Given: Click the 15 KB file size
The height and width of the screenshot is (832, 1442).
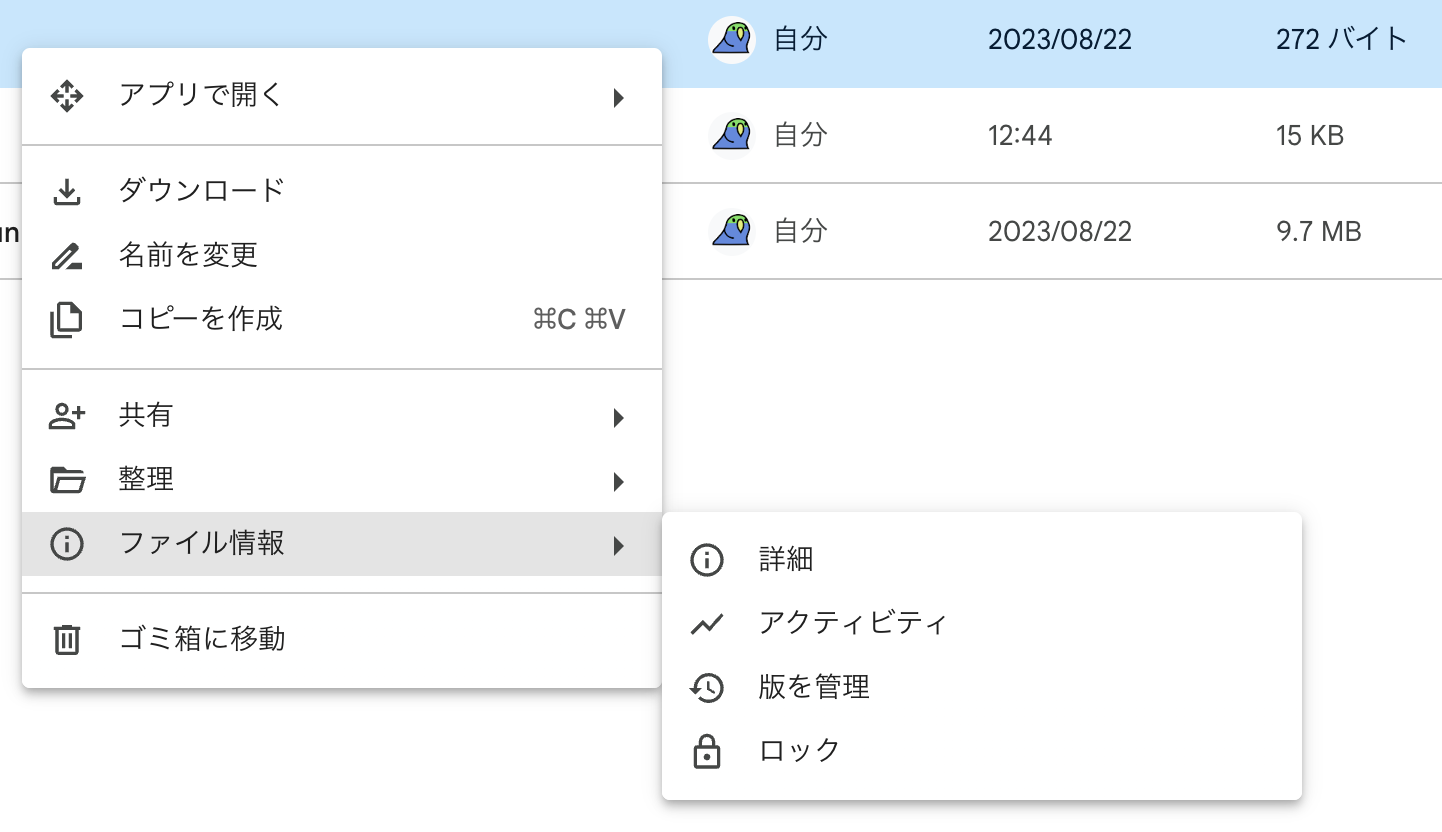Looking at the screenshot, I should (1310, 136).
